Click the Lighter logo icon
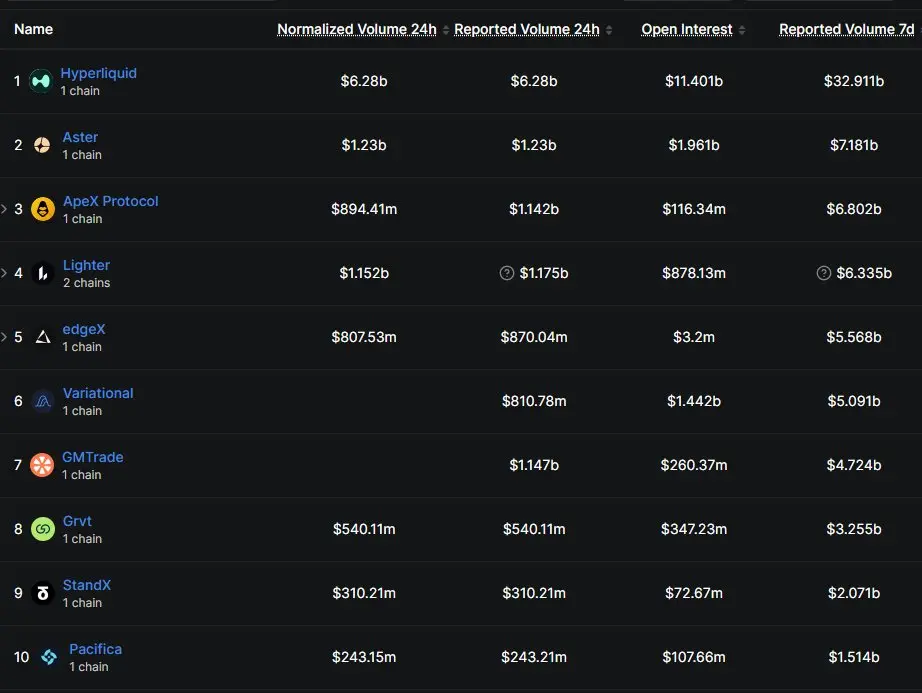 pos(43,273)
